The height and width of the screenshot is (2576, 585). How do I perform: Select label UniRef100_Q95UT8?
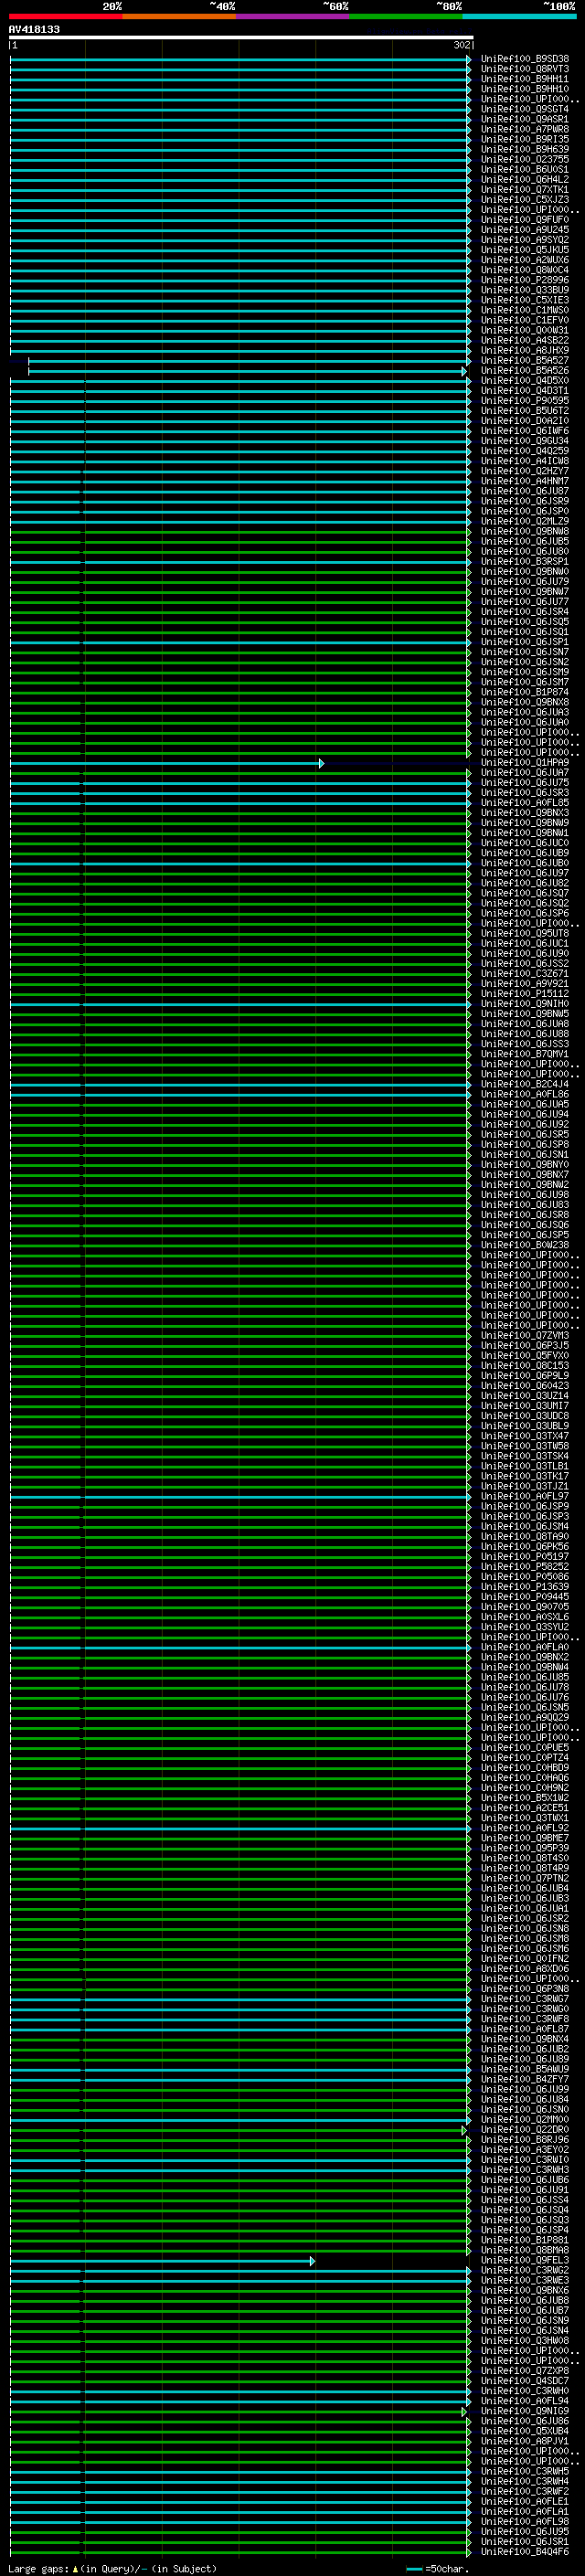pyautogui.click(x=524, y=934)
